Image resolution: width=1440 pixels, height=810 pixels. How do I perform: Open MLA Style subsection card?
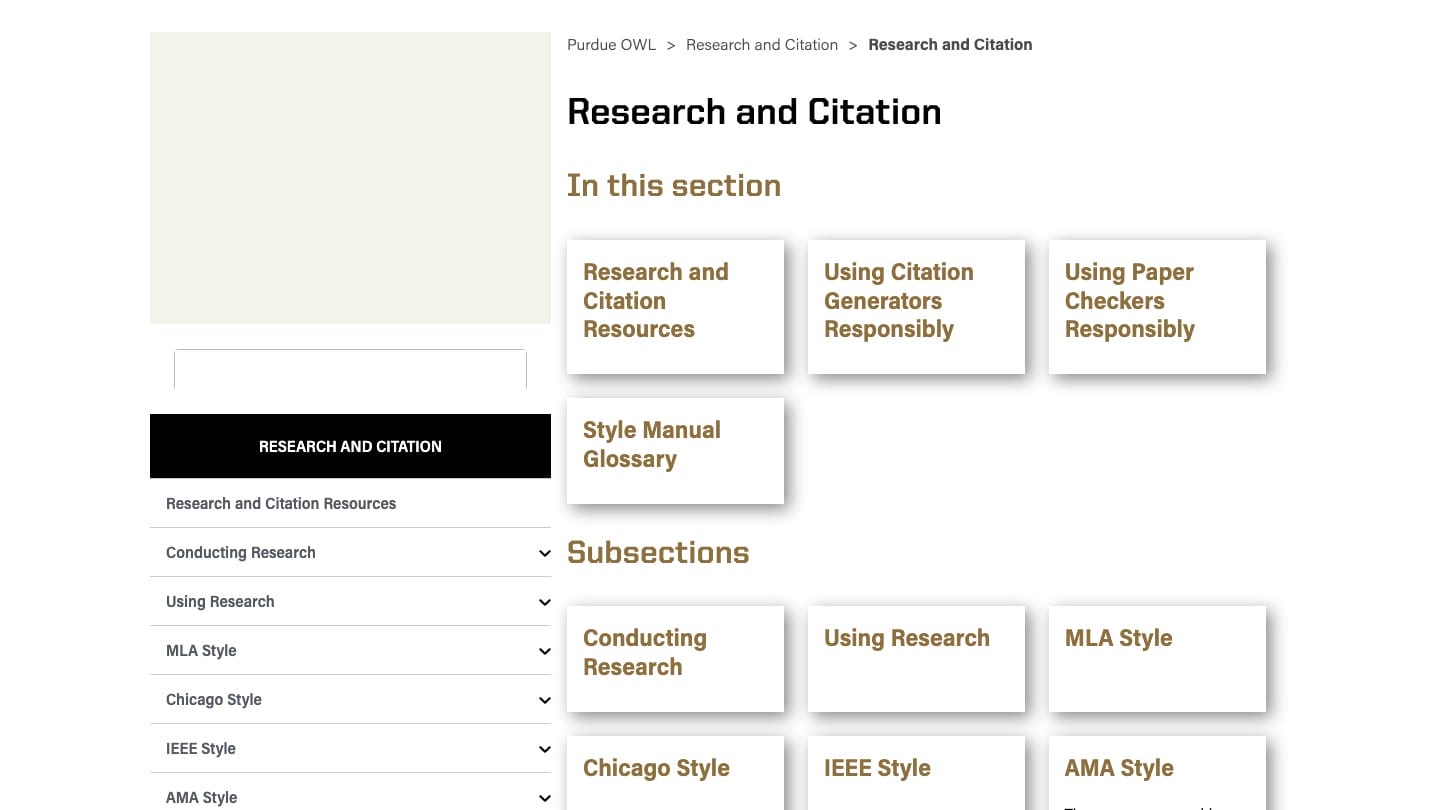point(1157,659)
